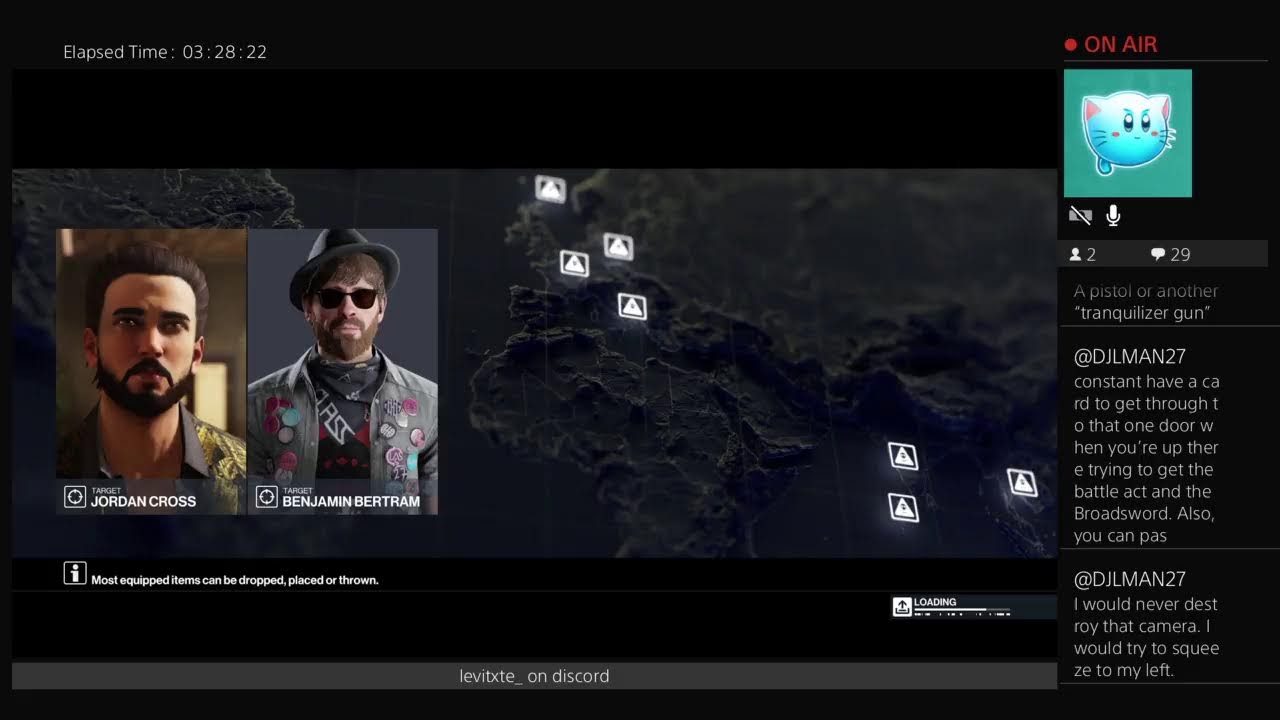Click the target crosshair icon beside Jordan Cross
Screen dimensions: 1280x720
(x=75, y=497)
